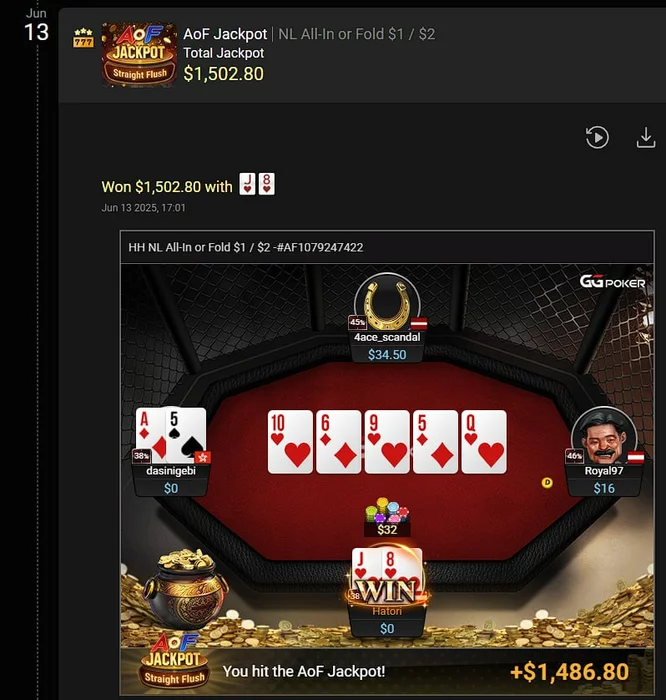Click the 777 slot icon
This screenshot has width=666, height=700.
tap(83, 38)
